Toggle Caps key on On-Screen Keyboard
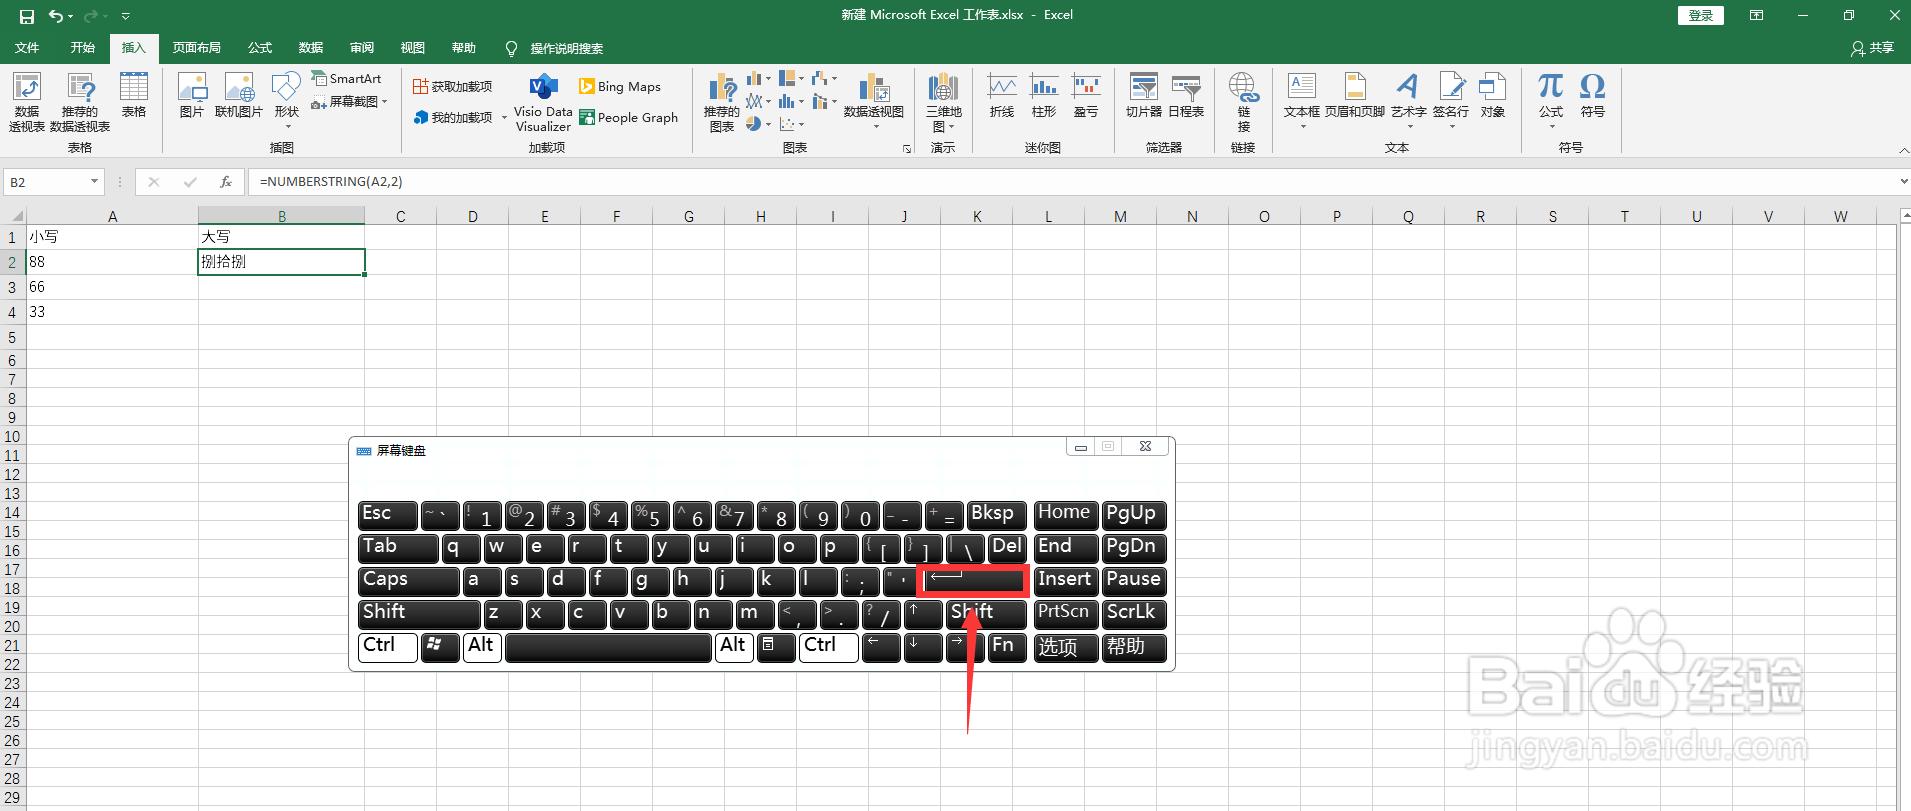 point(408,580)
